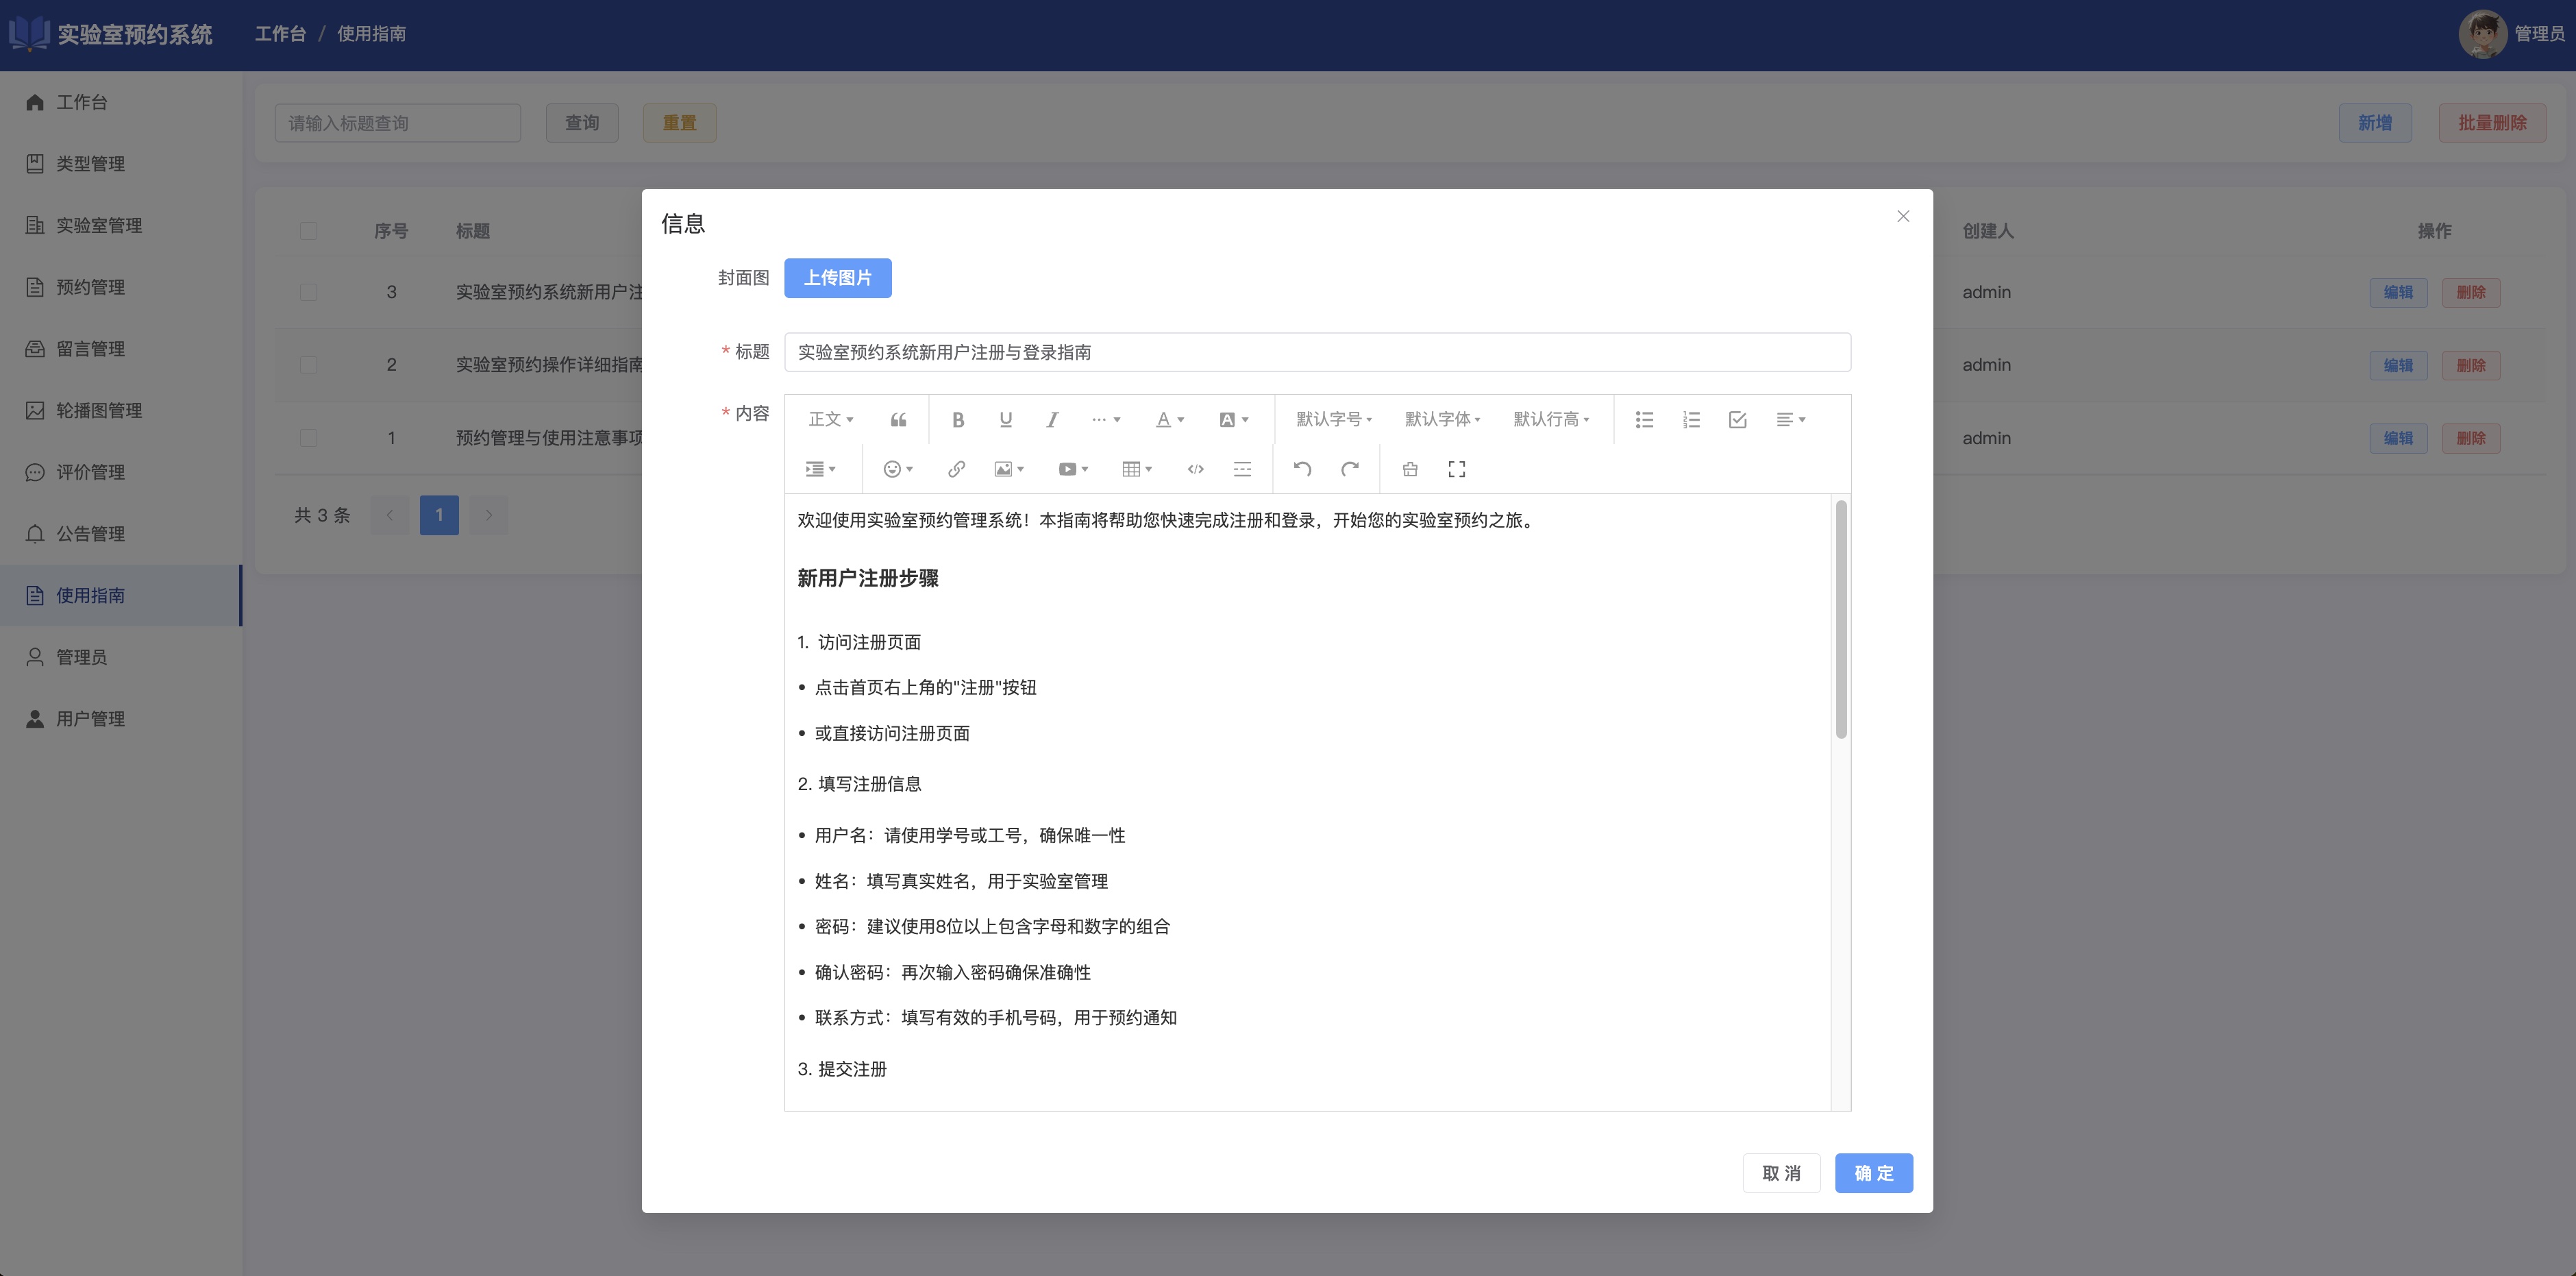Toggle bold formatting in editor toolbar

958,420
